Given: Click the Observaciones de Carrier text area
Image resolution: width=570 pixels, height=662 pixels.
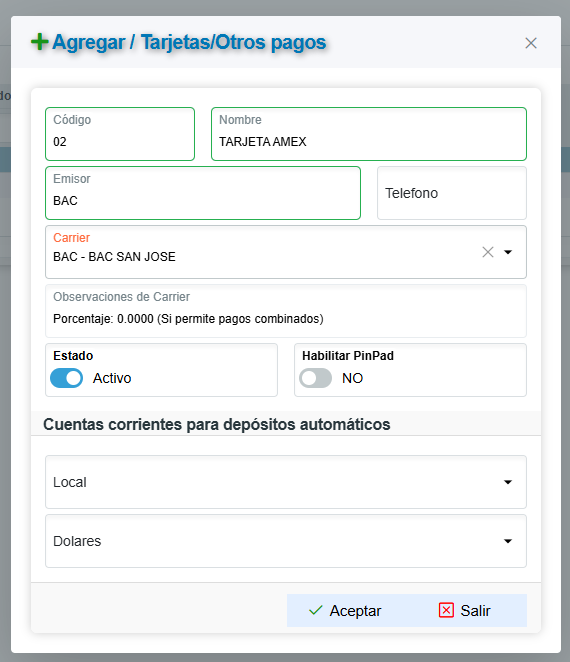Looking at the screenshot, I should pyautogui.click(x=286, y=311).
